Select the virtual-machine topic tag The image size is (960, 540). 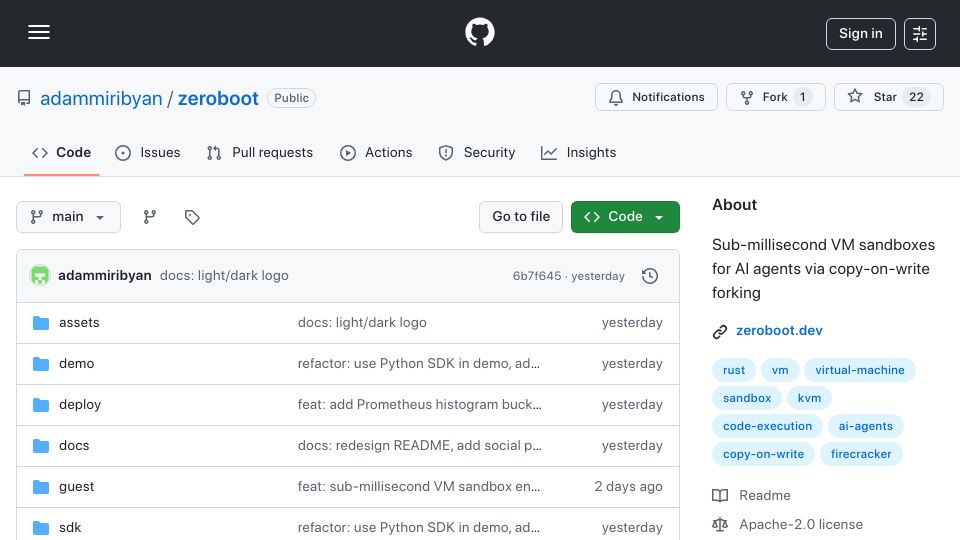[860, 370]
